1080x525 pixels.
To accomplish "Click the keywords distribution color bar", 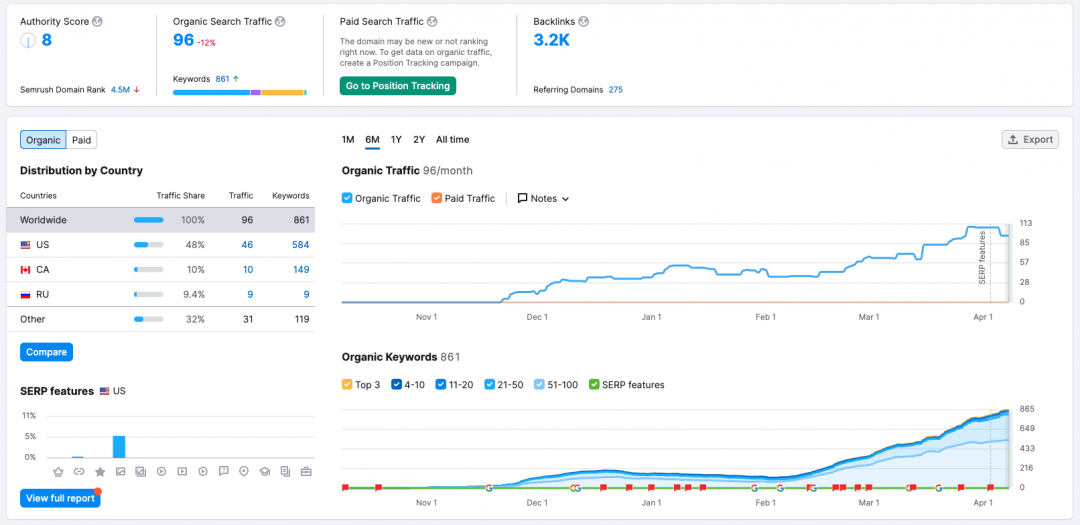I will [x=239, y=93].
